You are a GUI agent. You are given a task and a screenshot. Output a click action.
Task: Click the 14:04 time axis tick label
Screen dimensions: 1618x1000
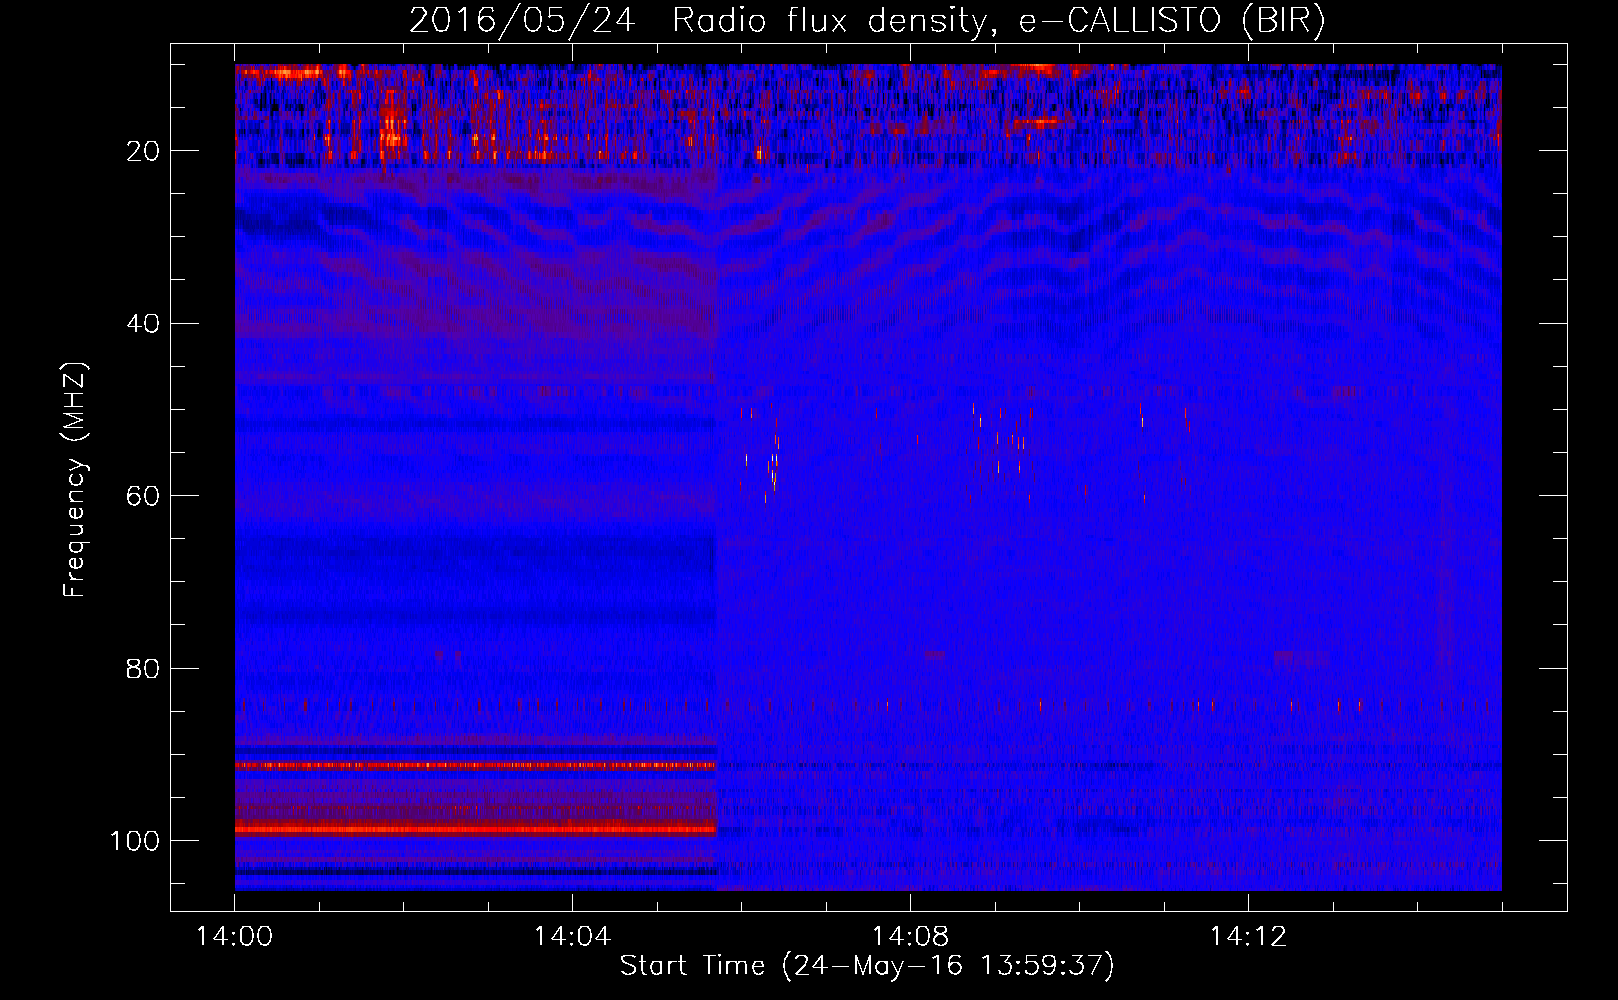tap(572, 937)
